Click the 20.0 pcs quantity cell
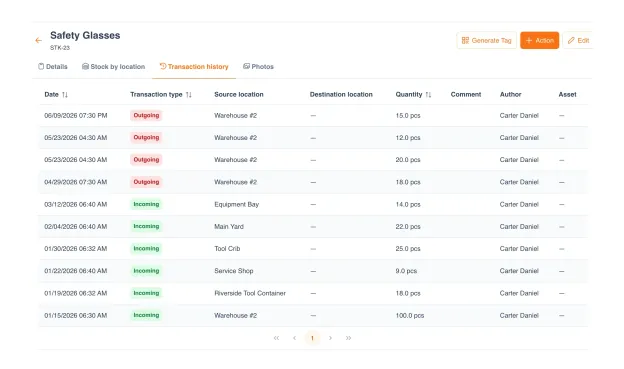The width and height of the screenshot is (624, 369). click(x=408, y=160)
